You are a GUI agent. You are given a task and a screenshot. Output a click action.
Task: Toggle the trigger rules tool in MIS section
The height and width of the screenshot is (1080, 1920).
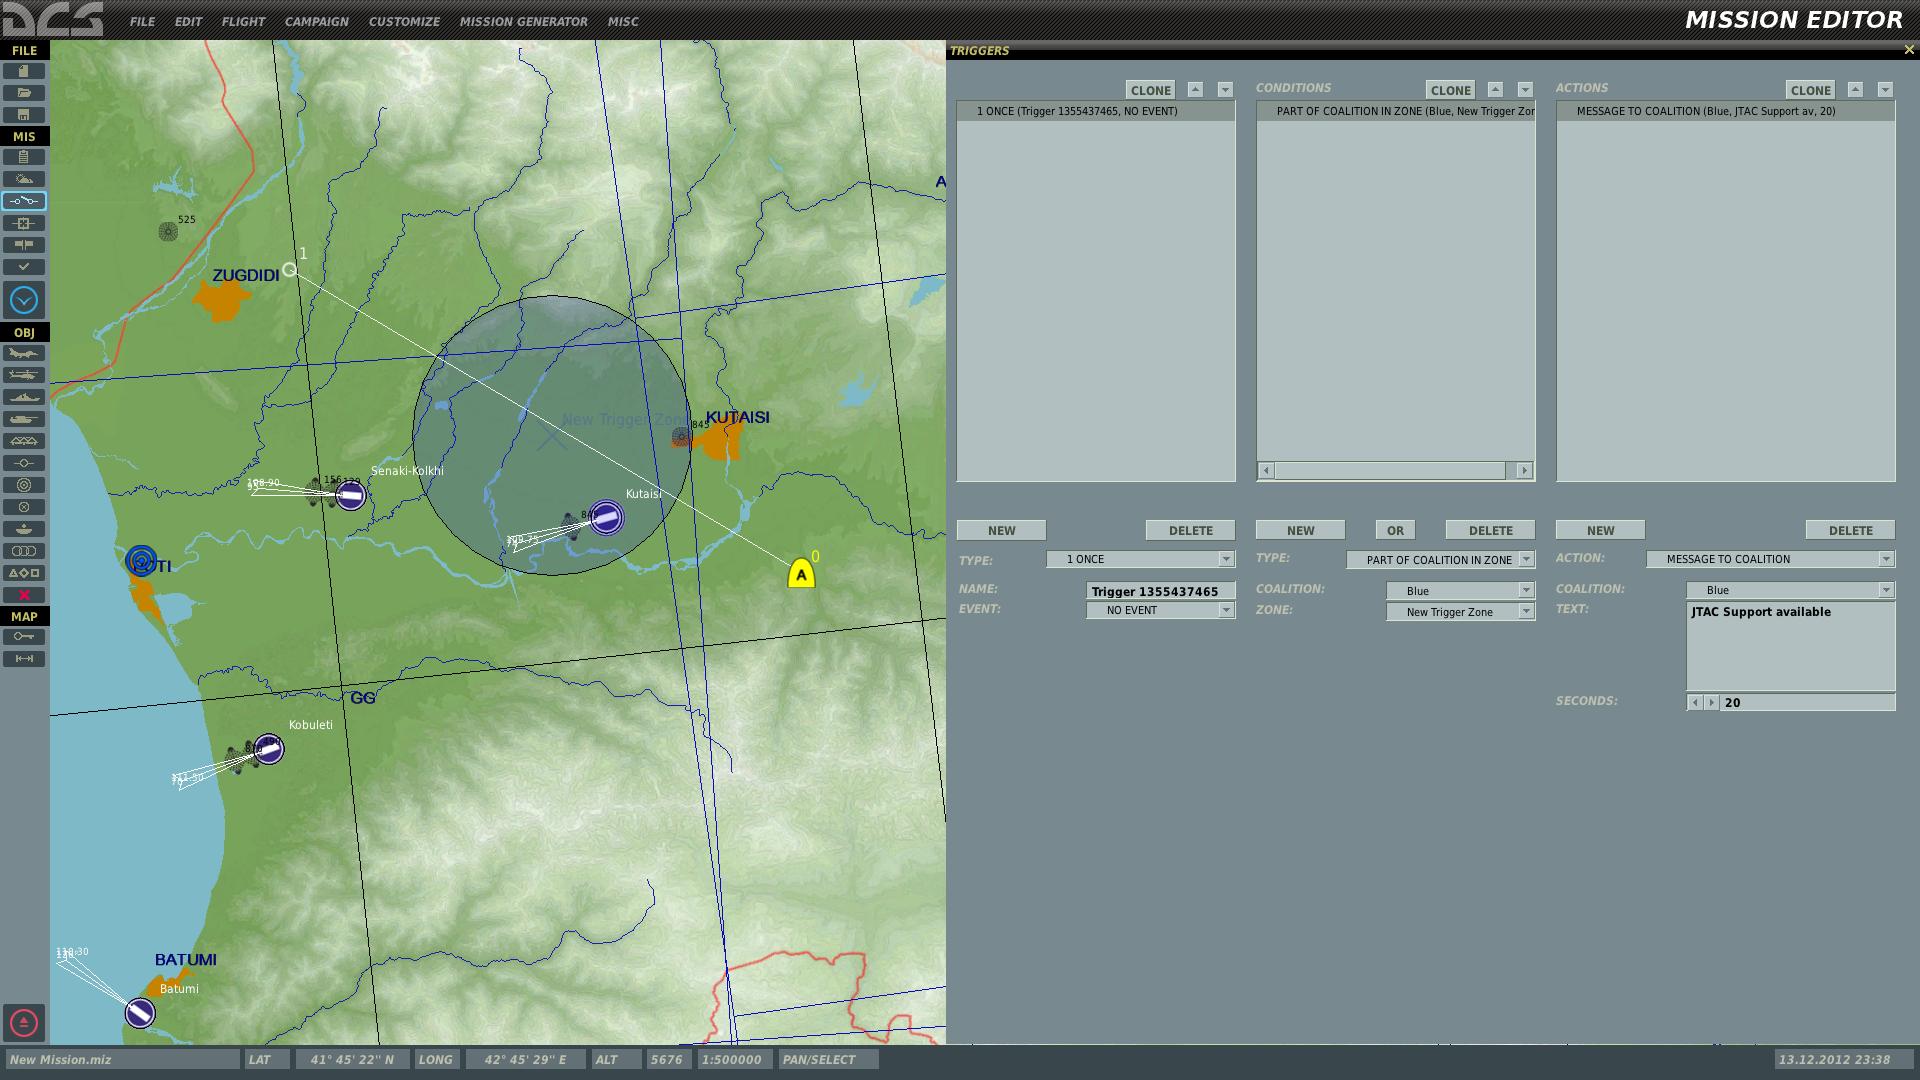point(24,201)
